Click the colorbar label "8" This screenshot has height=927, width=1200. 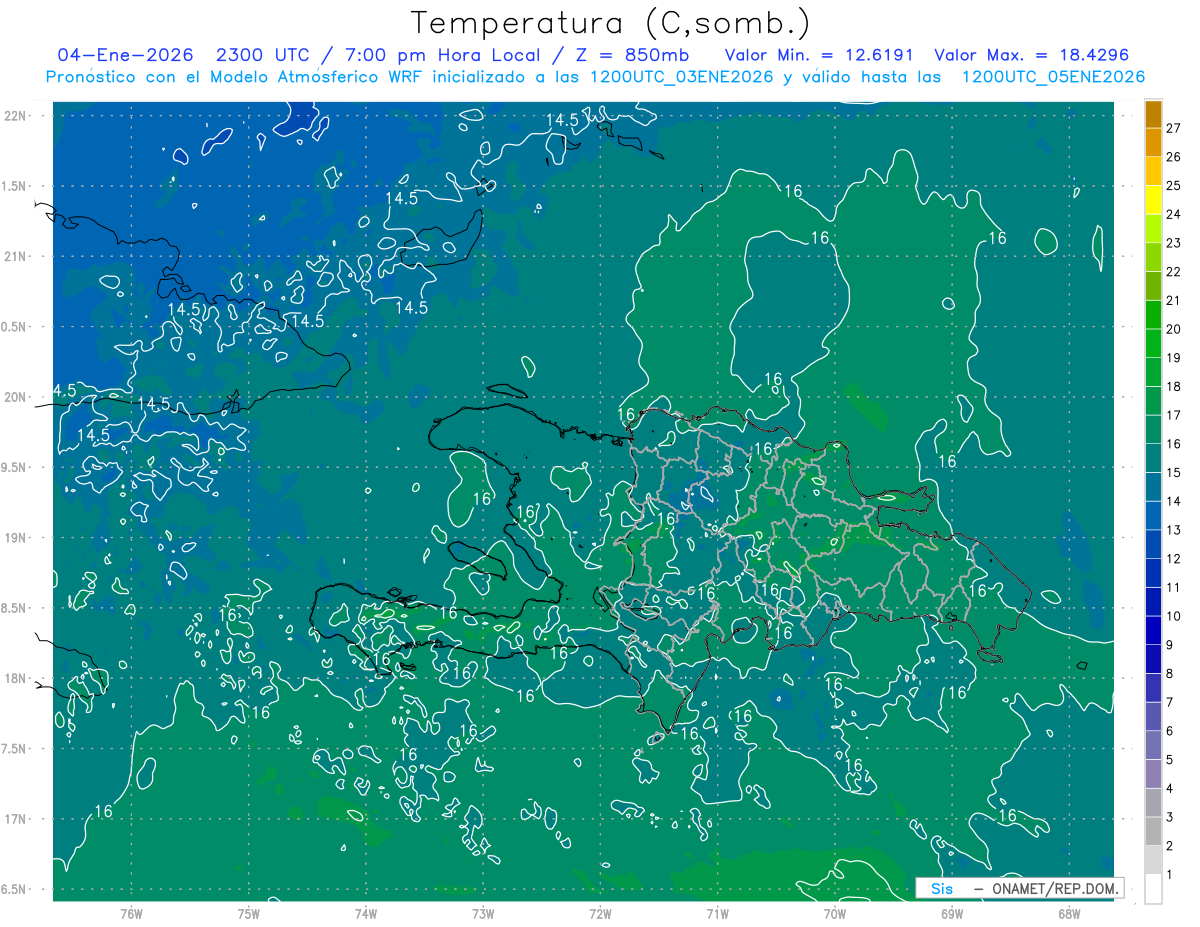(1169, 674)
